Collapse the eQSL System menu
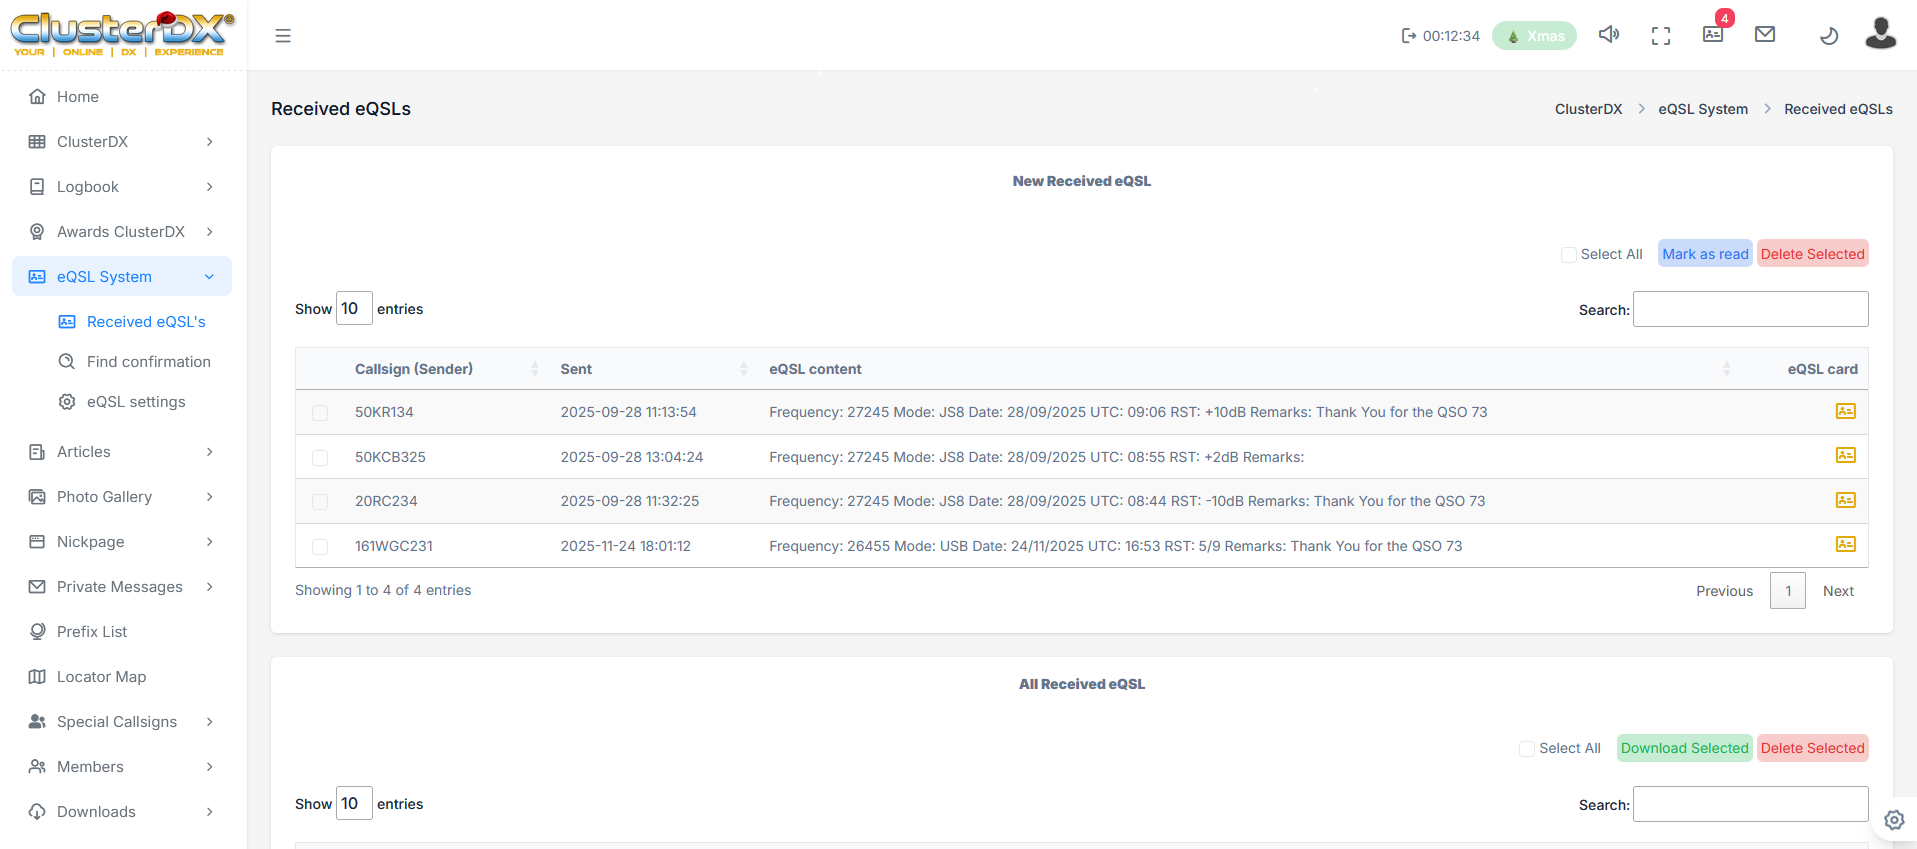Screen dimensions: 1917x849 click(x=122, y=277)
